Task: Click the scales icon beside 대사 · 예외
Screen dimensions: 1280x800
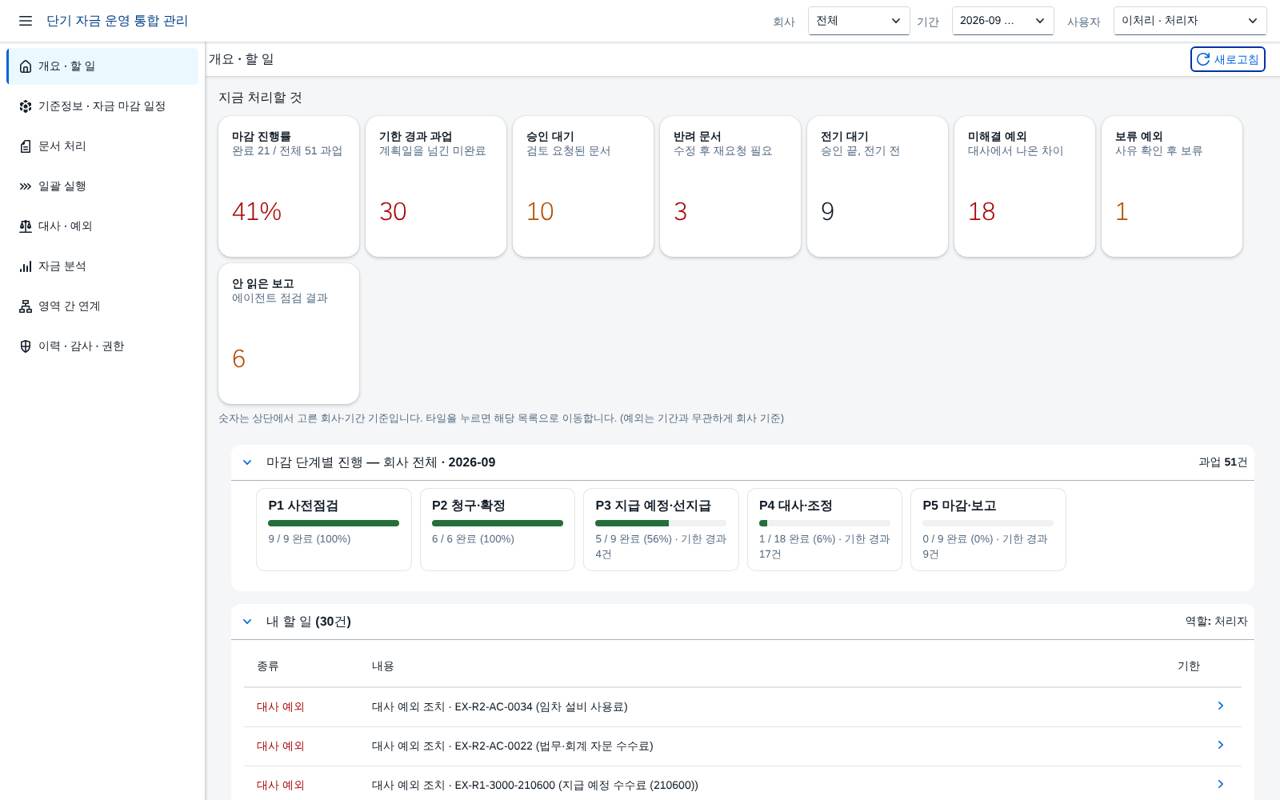Action: click(x=25, y=226)
